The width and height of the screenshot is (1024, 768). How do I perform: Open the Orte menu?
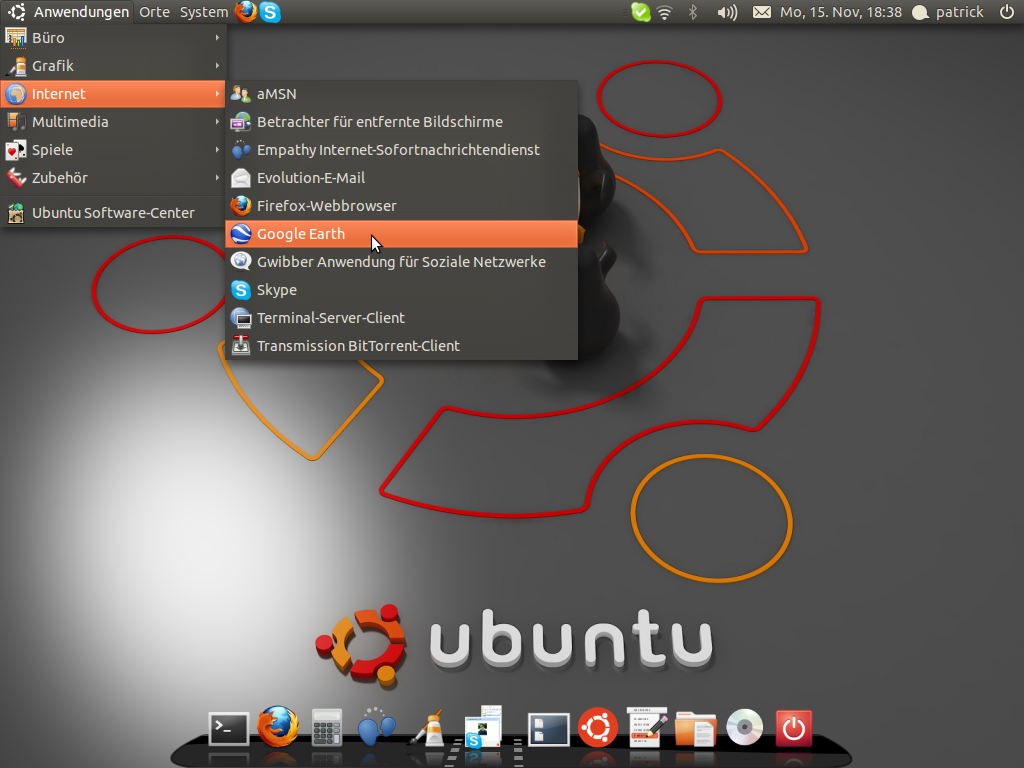coord(154,12)
